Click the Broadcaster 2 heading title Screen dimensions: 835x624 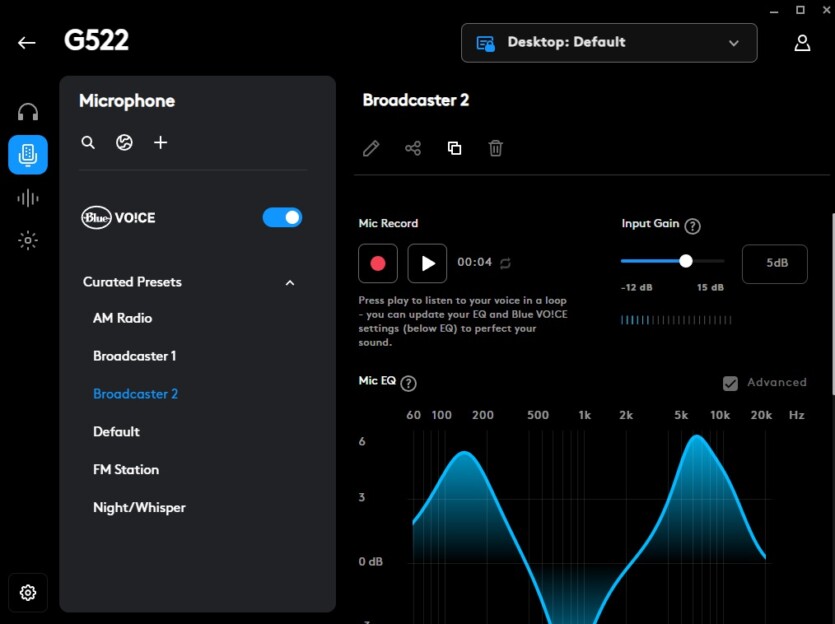click(416, 100)
